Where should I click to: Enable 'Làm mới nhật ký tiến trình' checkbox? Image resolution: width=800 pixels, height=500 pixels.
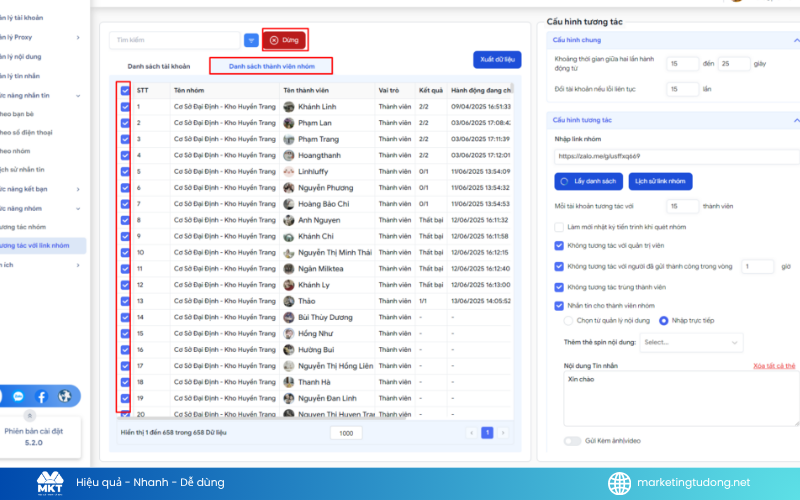click(x=559, y=227)
